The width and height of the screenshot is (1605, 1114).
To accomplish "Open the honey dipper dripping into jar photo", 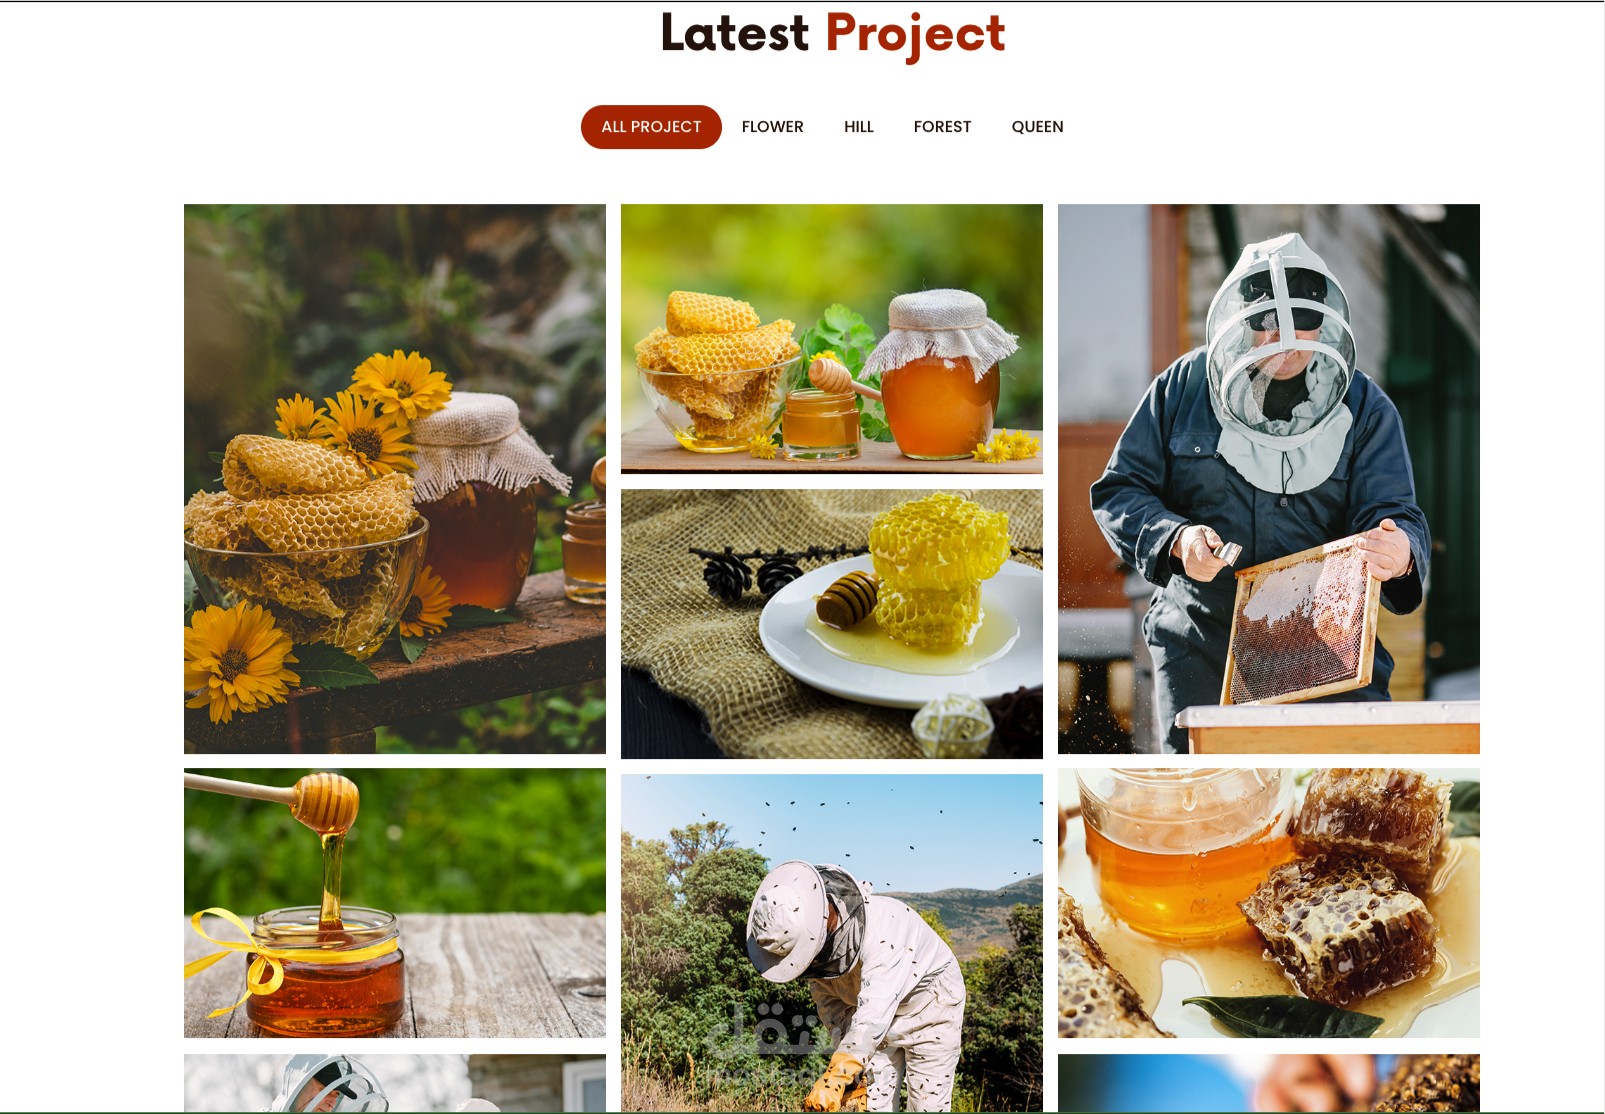I will click(x=395, y=903).
